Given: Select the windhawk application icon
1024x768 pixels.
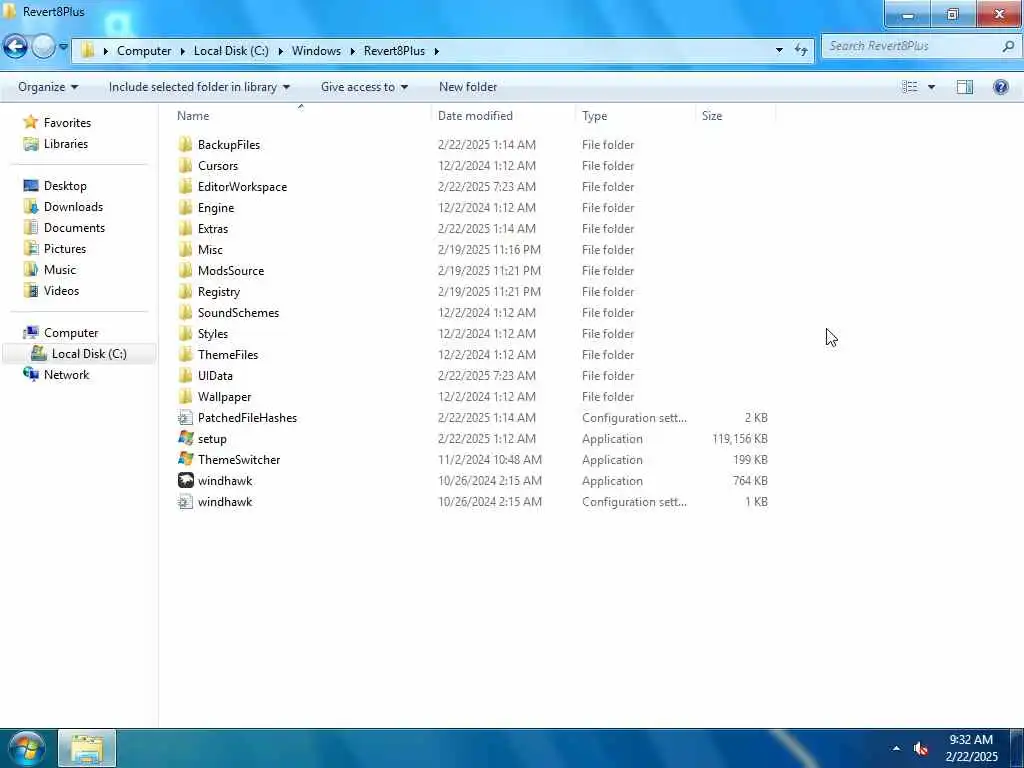Looking at the screenshot, I should (185, 481).
